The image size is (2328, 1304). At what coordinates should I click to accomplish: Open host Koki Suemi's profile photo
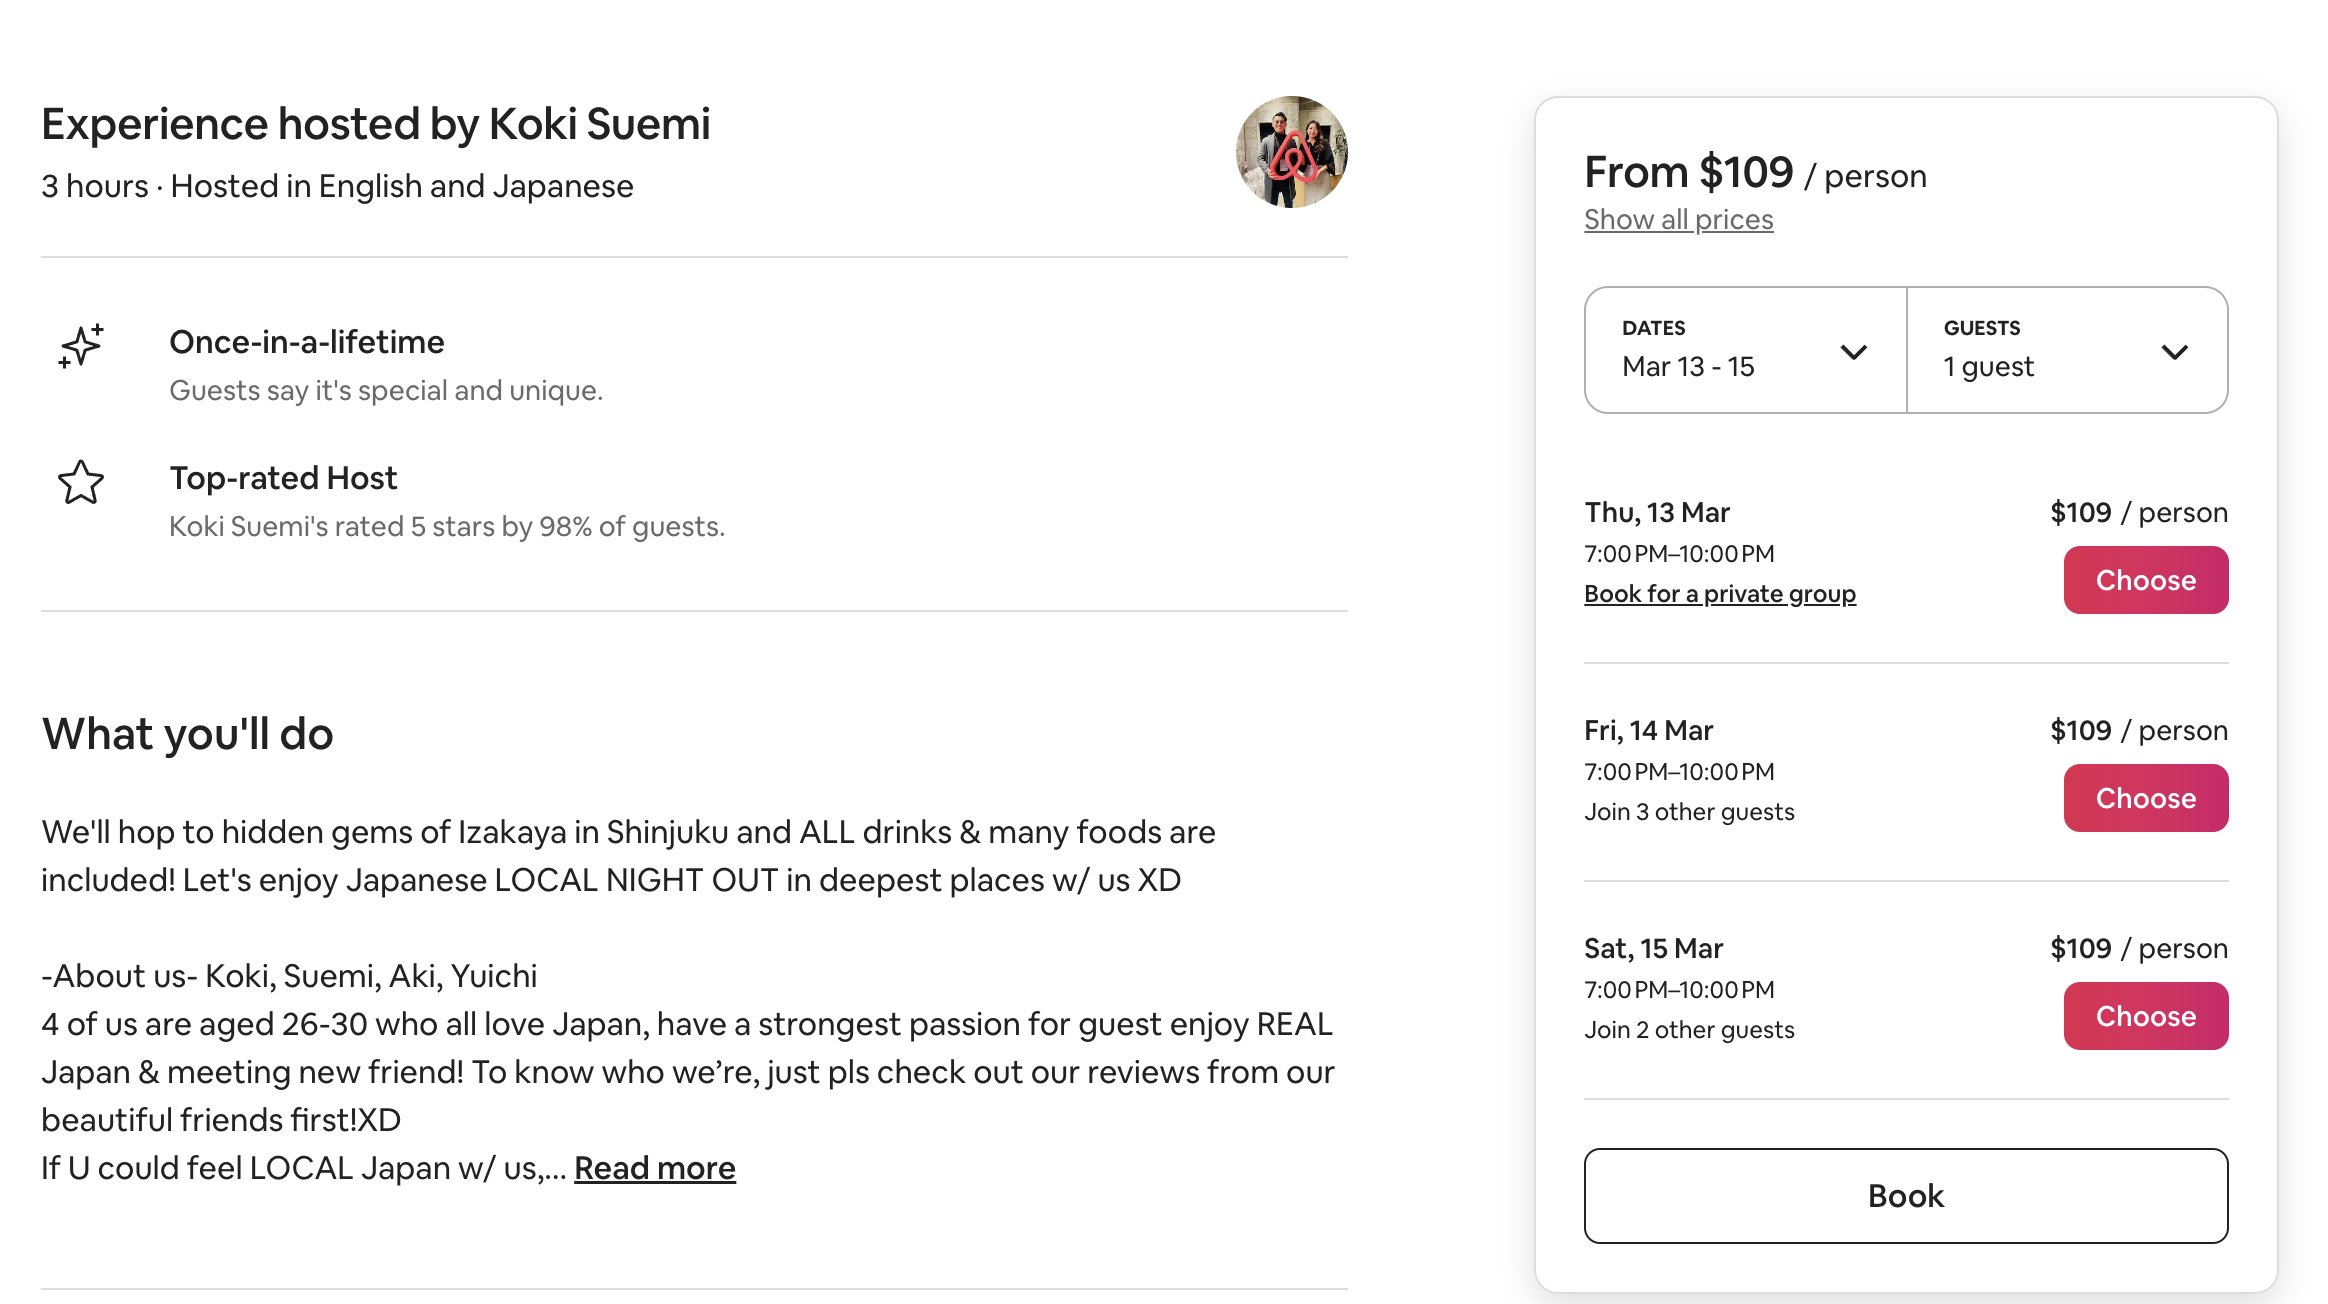[1291, 152]
